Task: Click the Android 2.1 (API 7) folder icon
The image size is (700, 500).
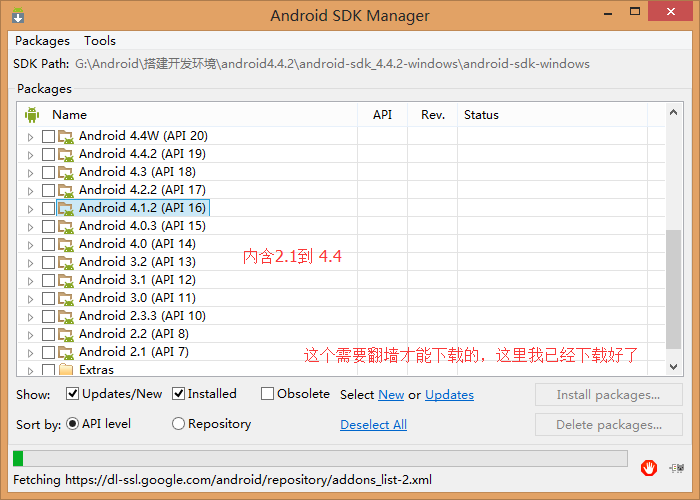Action: pos(66,352)
